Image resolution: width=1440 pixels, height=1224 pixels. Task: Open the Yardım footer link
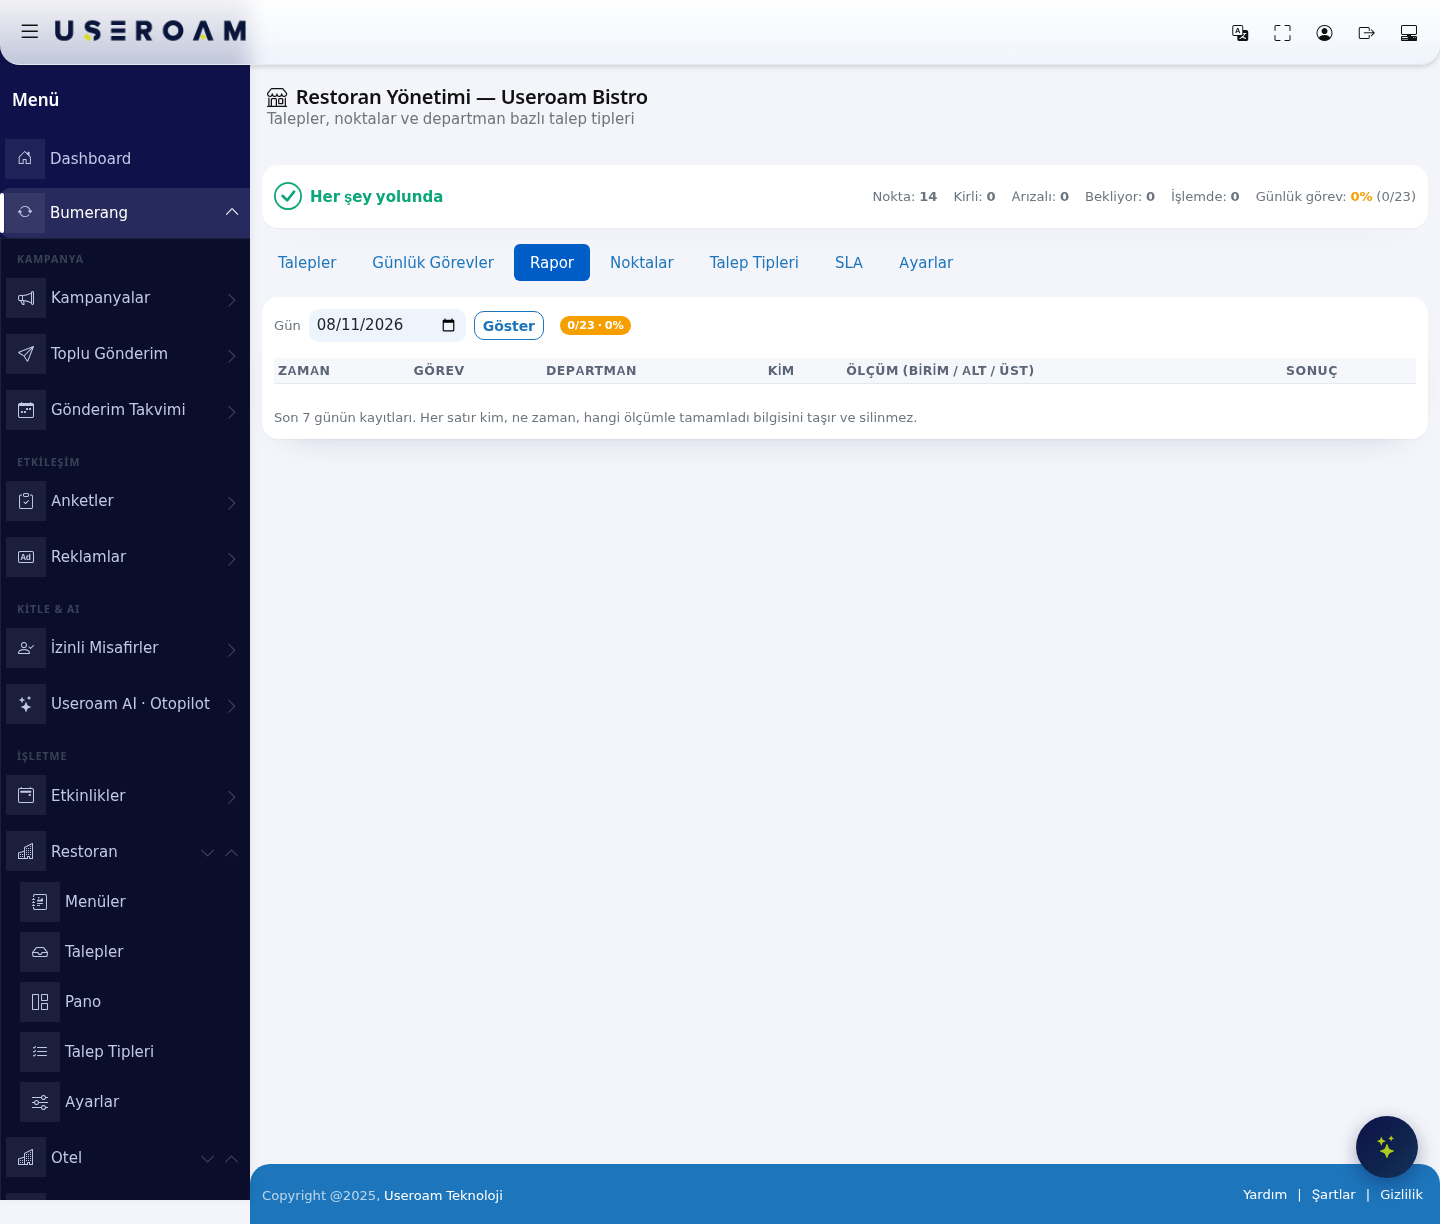pyautogui.click(x=1265, y=1194)
